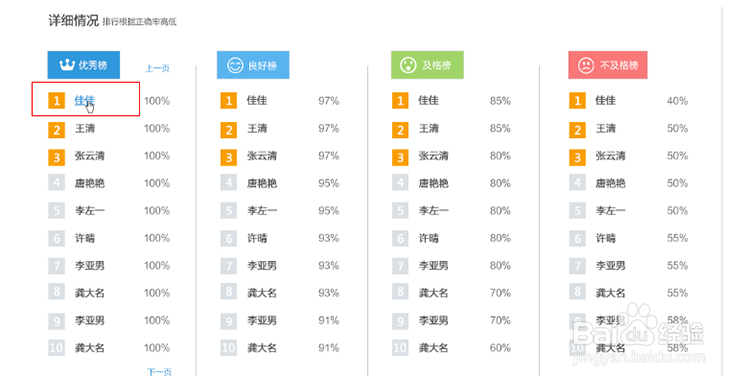Click the smiley face icon on 良好榜
747x383 pixels.
pos(235,65)
